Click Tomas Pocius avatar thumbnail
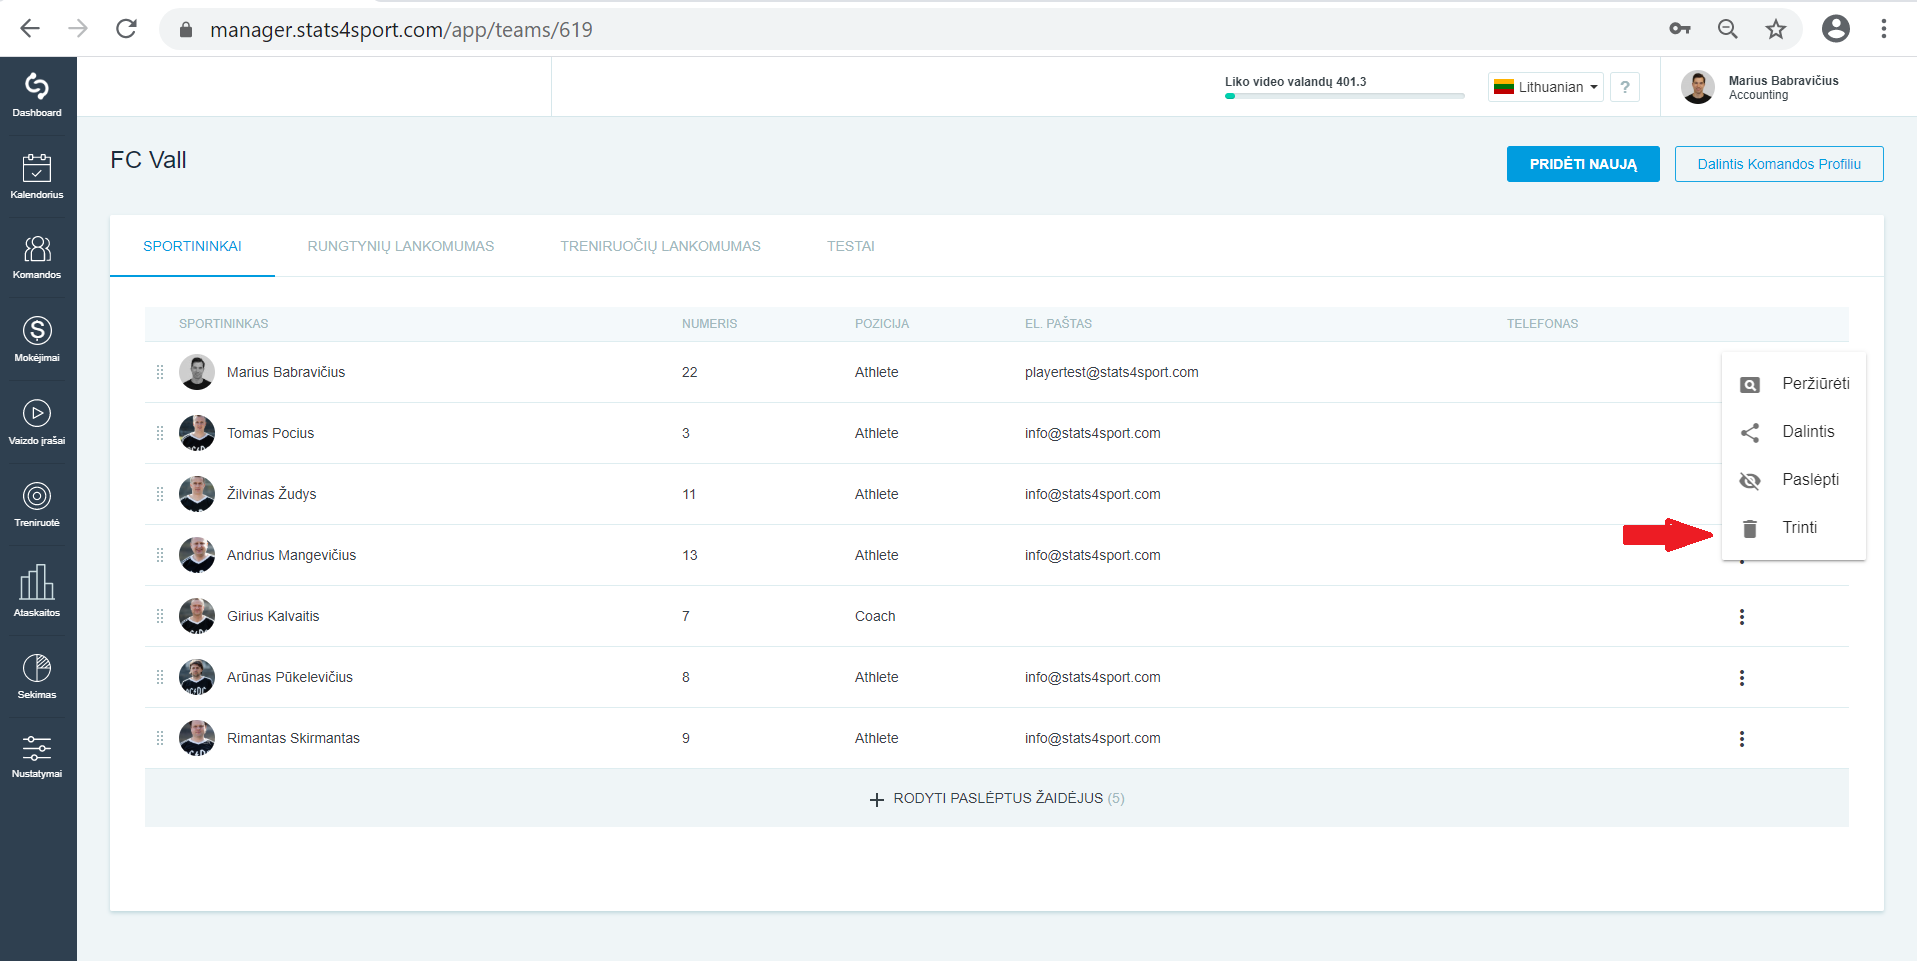The image size is (1917, 961). [197, 433]
